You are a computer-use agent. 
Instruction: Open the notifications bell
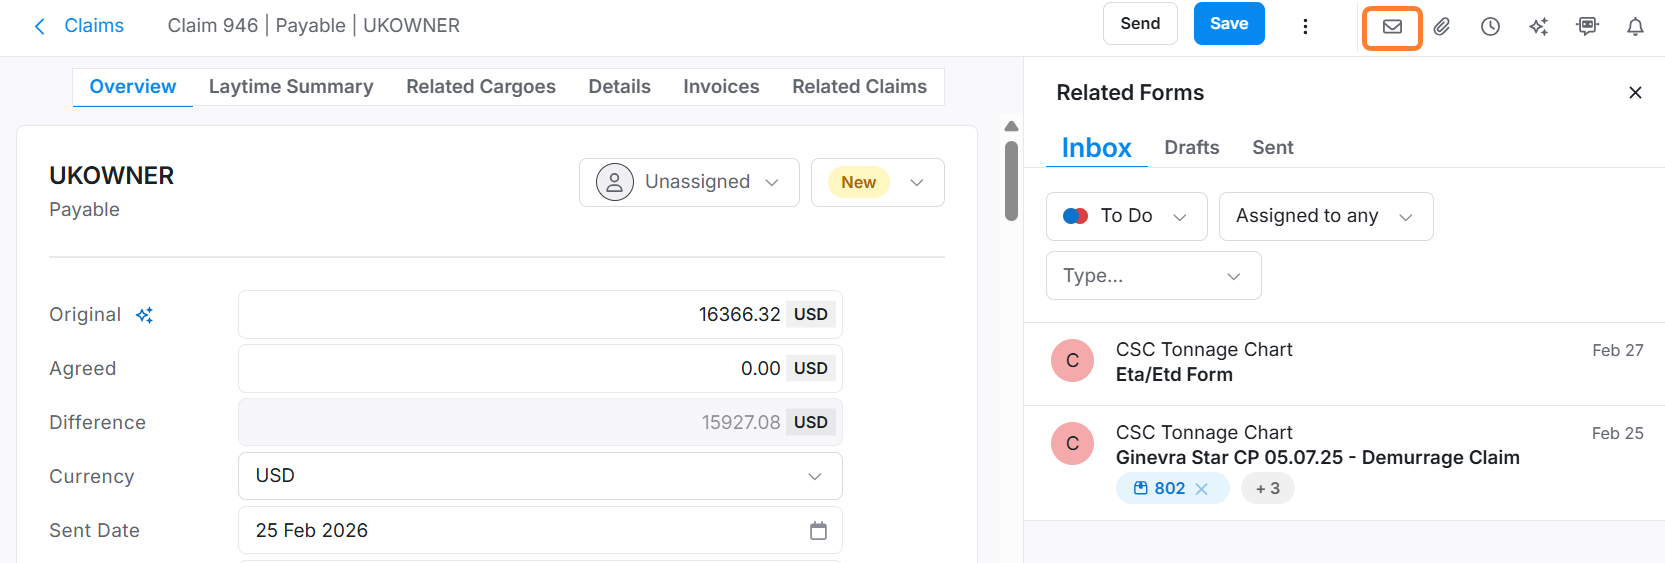coord(1635,27)
